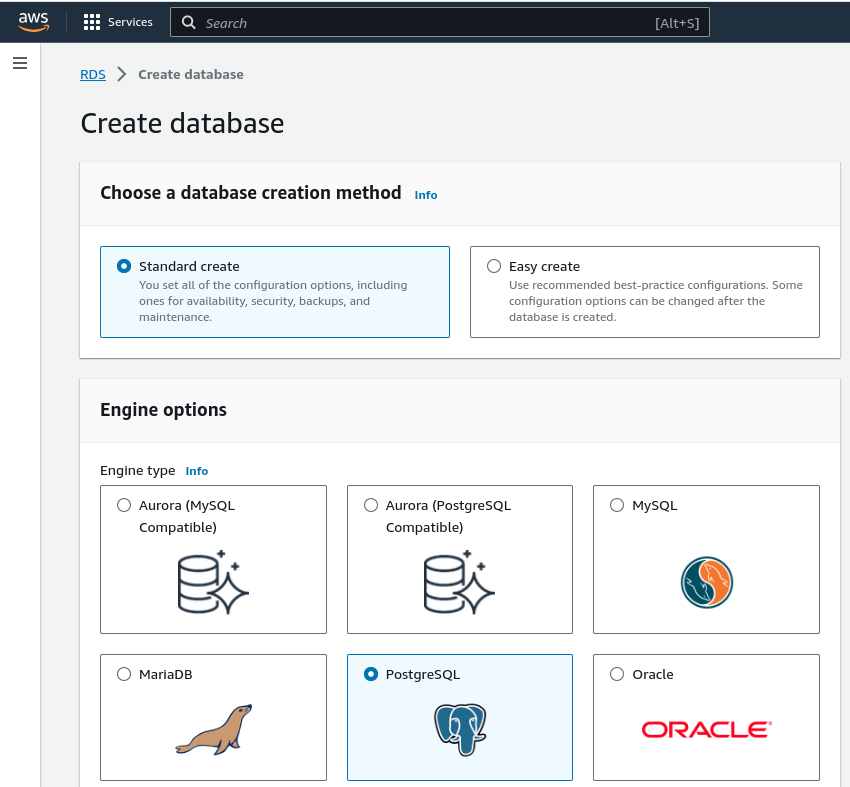
Task: Click Info next to database creation method
Action: click(x=425, y=195)
